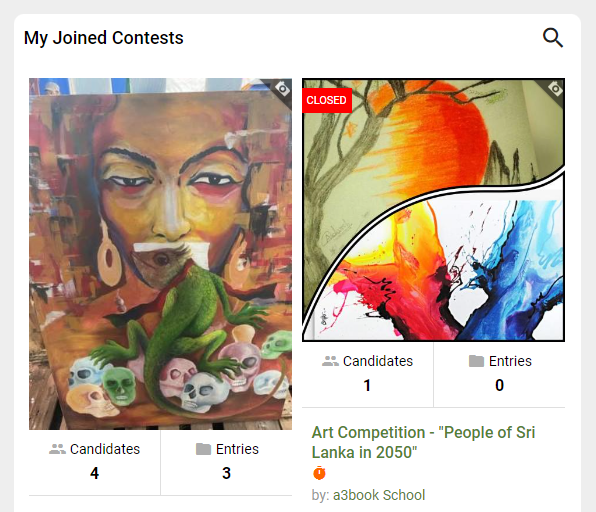Click entries folder icon under left painting
Viewport: 596px width, 512px height.
(x=203, y=449)
